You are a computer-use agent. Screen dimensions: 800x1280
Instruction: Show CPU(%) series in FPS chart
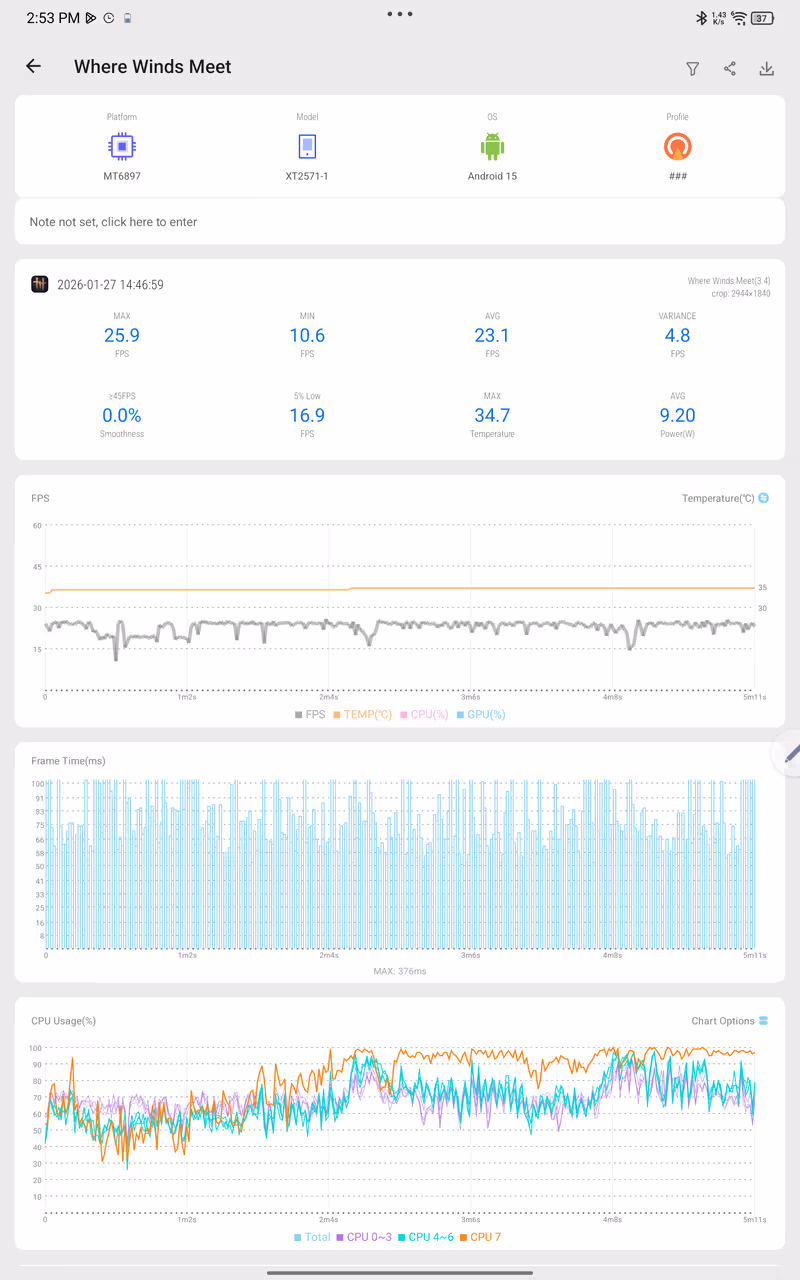click(x=424, y=715)
